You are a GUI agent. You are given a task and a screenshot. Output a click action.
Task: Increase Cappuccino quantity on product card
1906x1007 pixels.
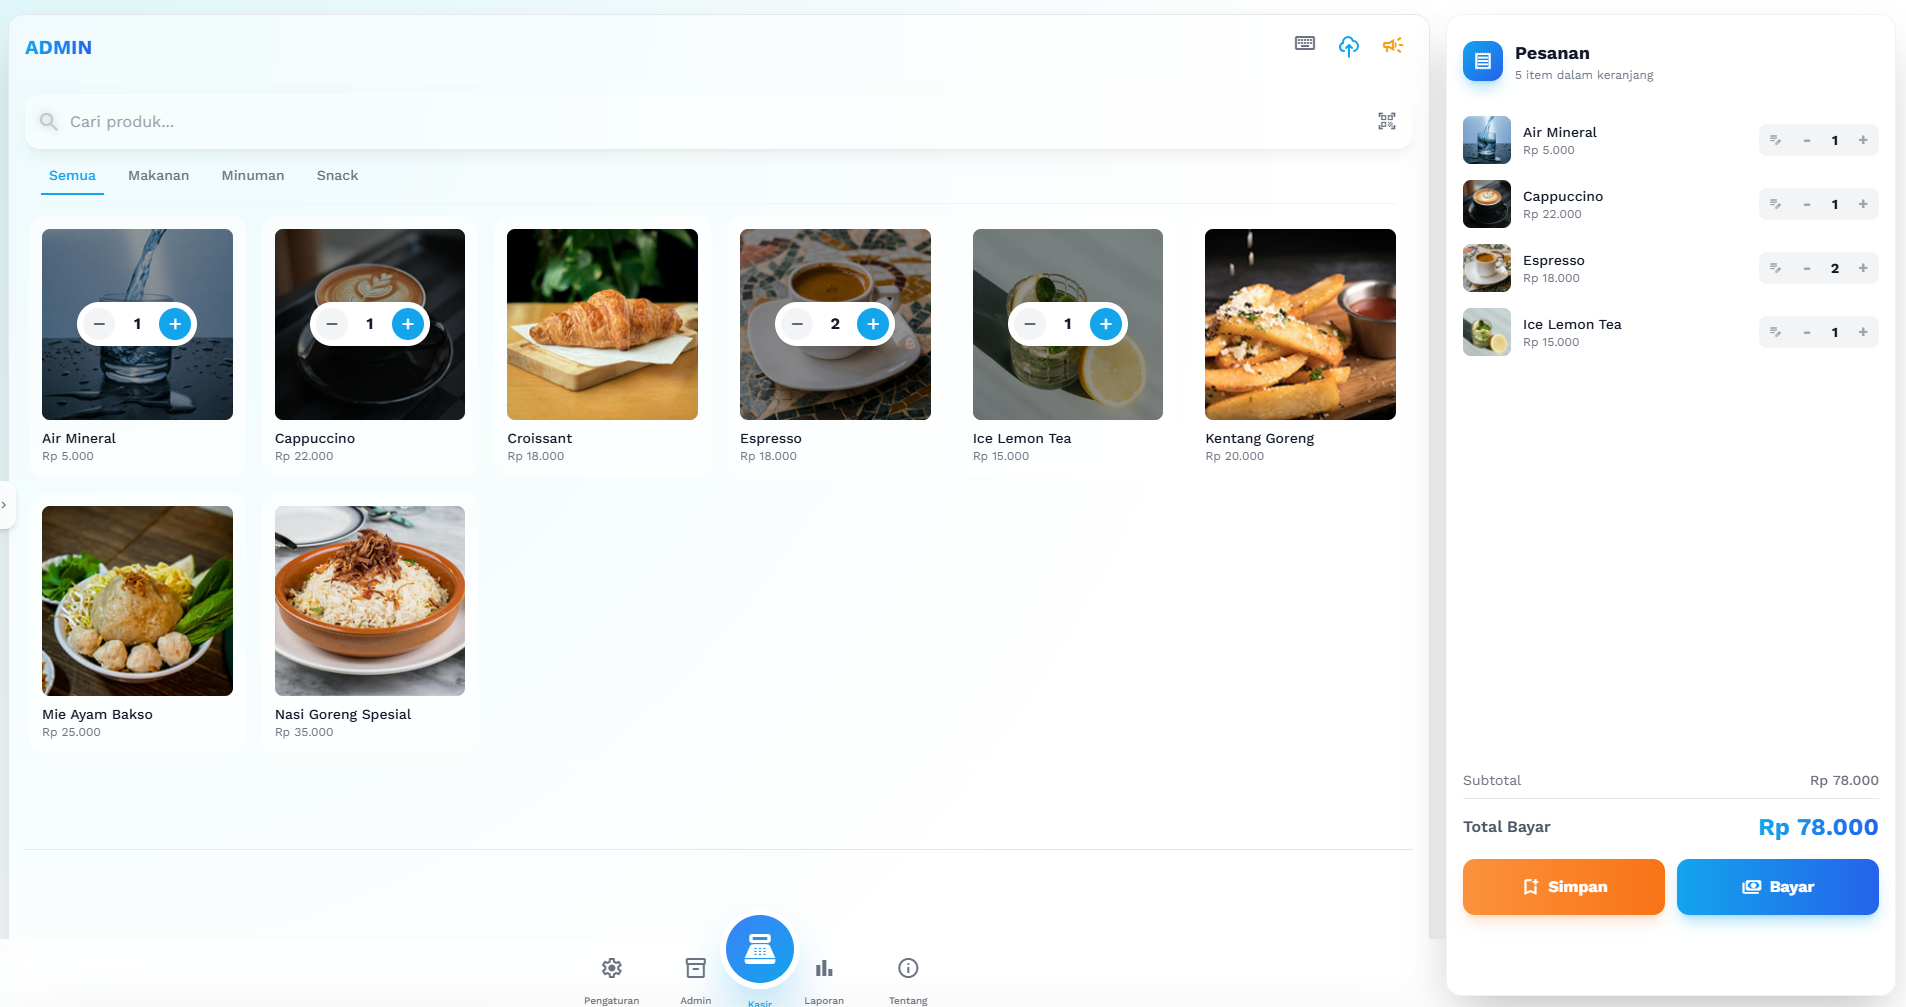[x=408, y=324]
